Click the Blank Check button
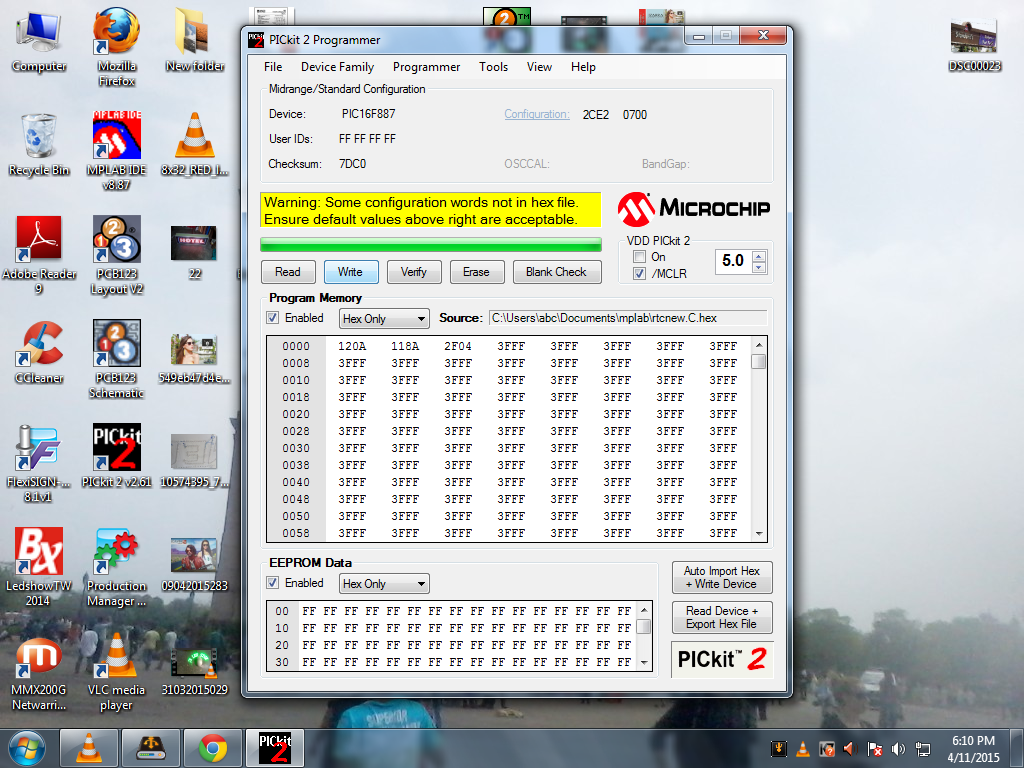The image size is (1024, 768). click(556, 272)
